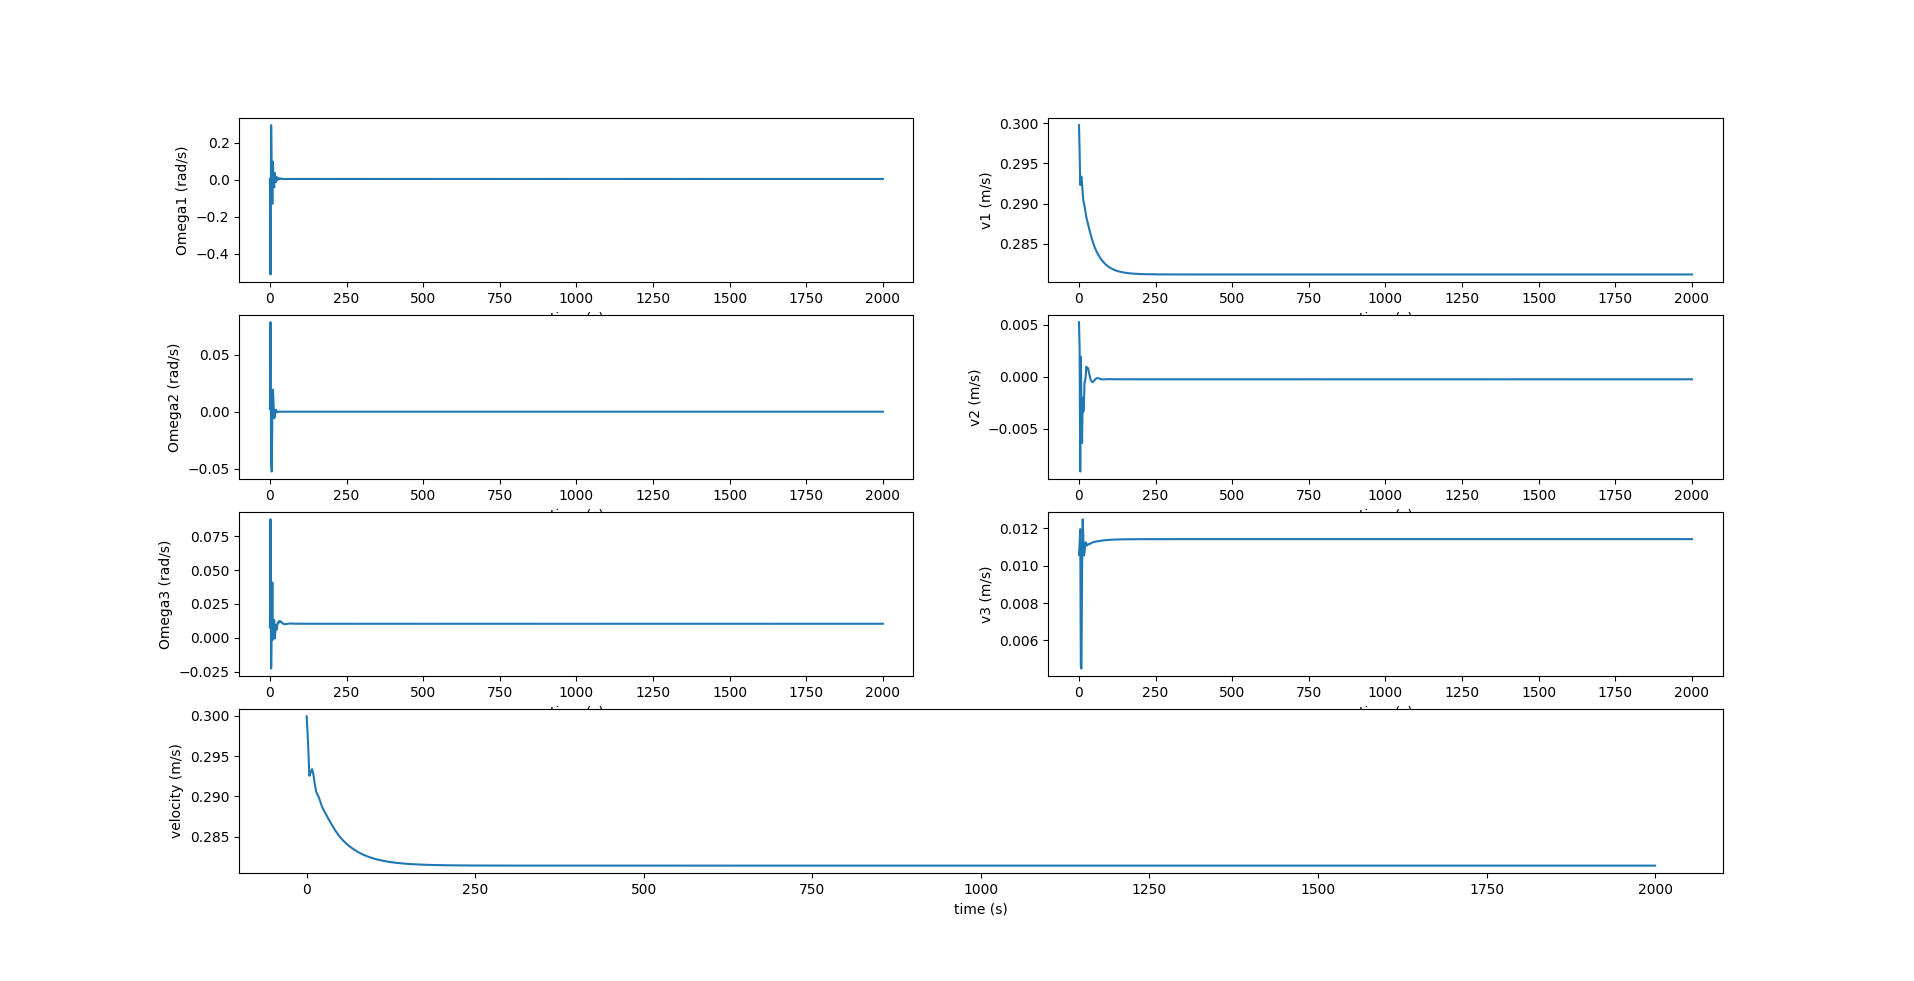Click the −0.4 tick on Omega1 y-axis
This screenshot has height=981, width=1914.
coord(212,254)
